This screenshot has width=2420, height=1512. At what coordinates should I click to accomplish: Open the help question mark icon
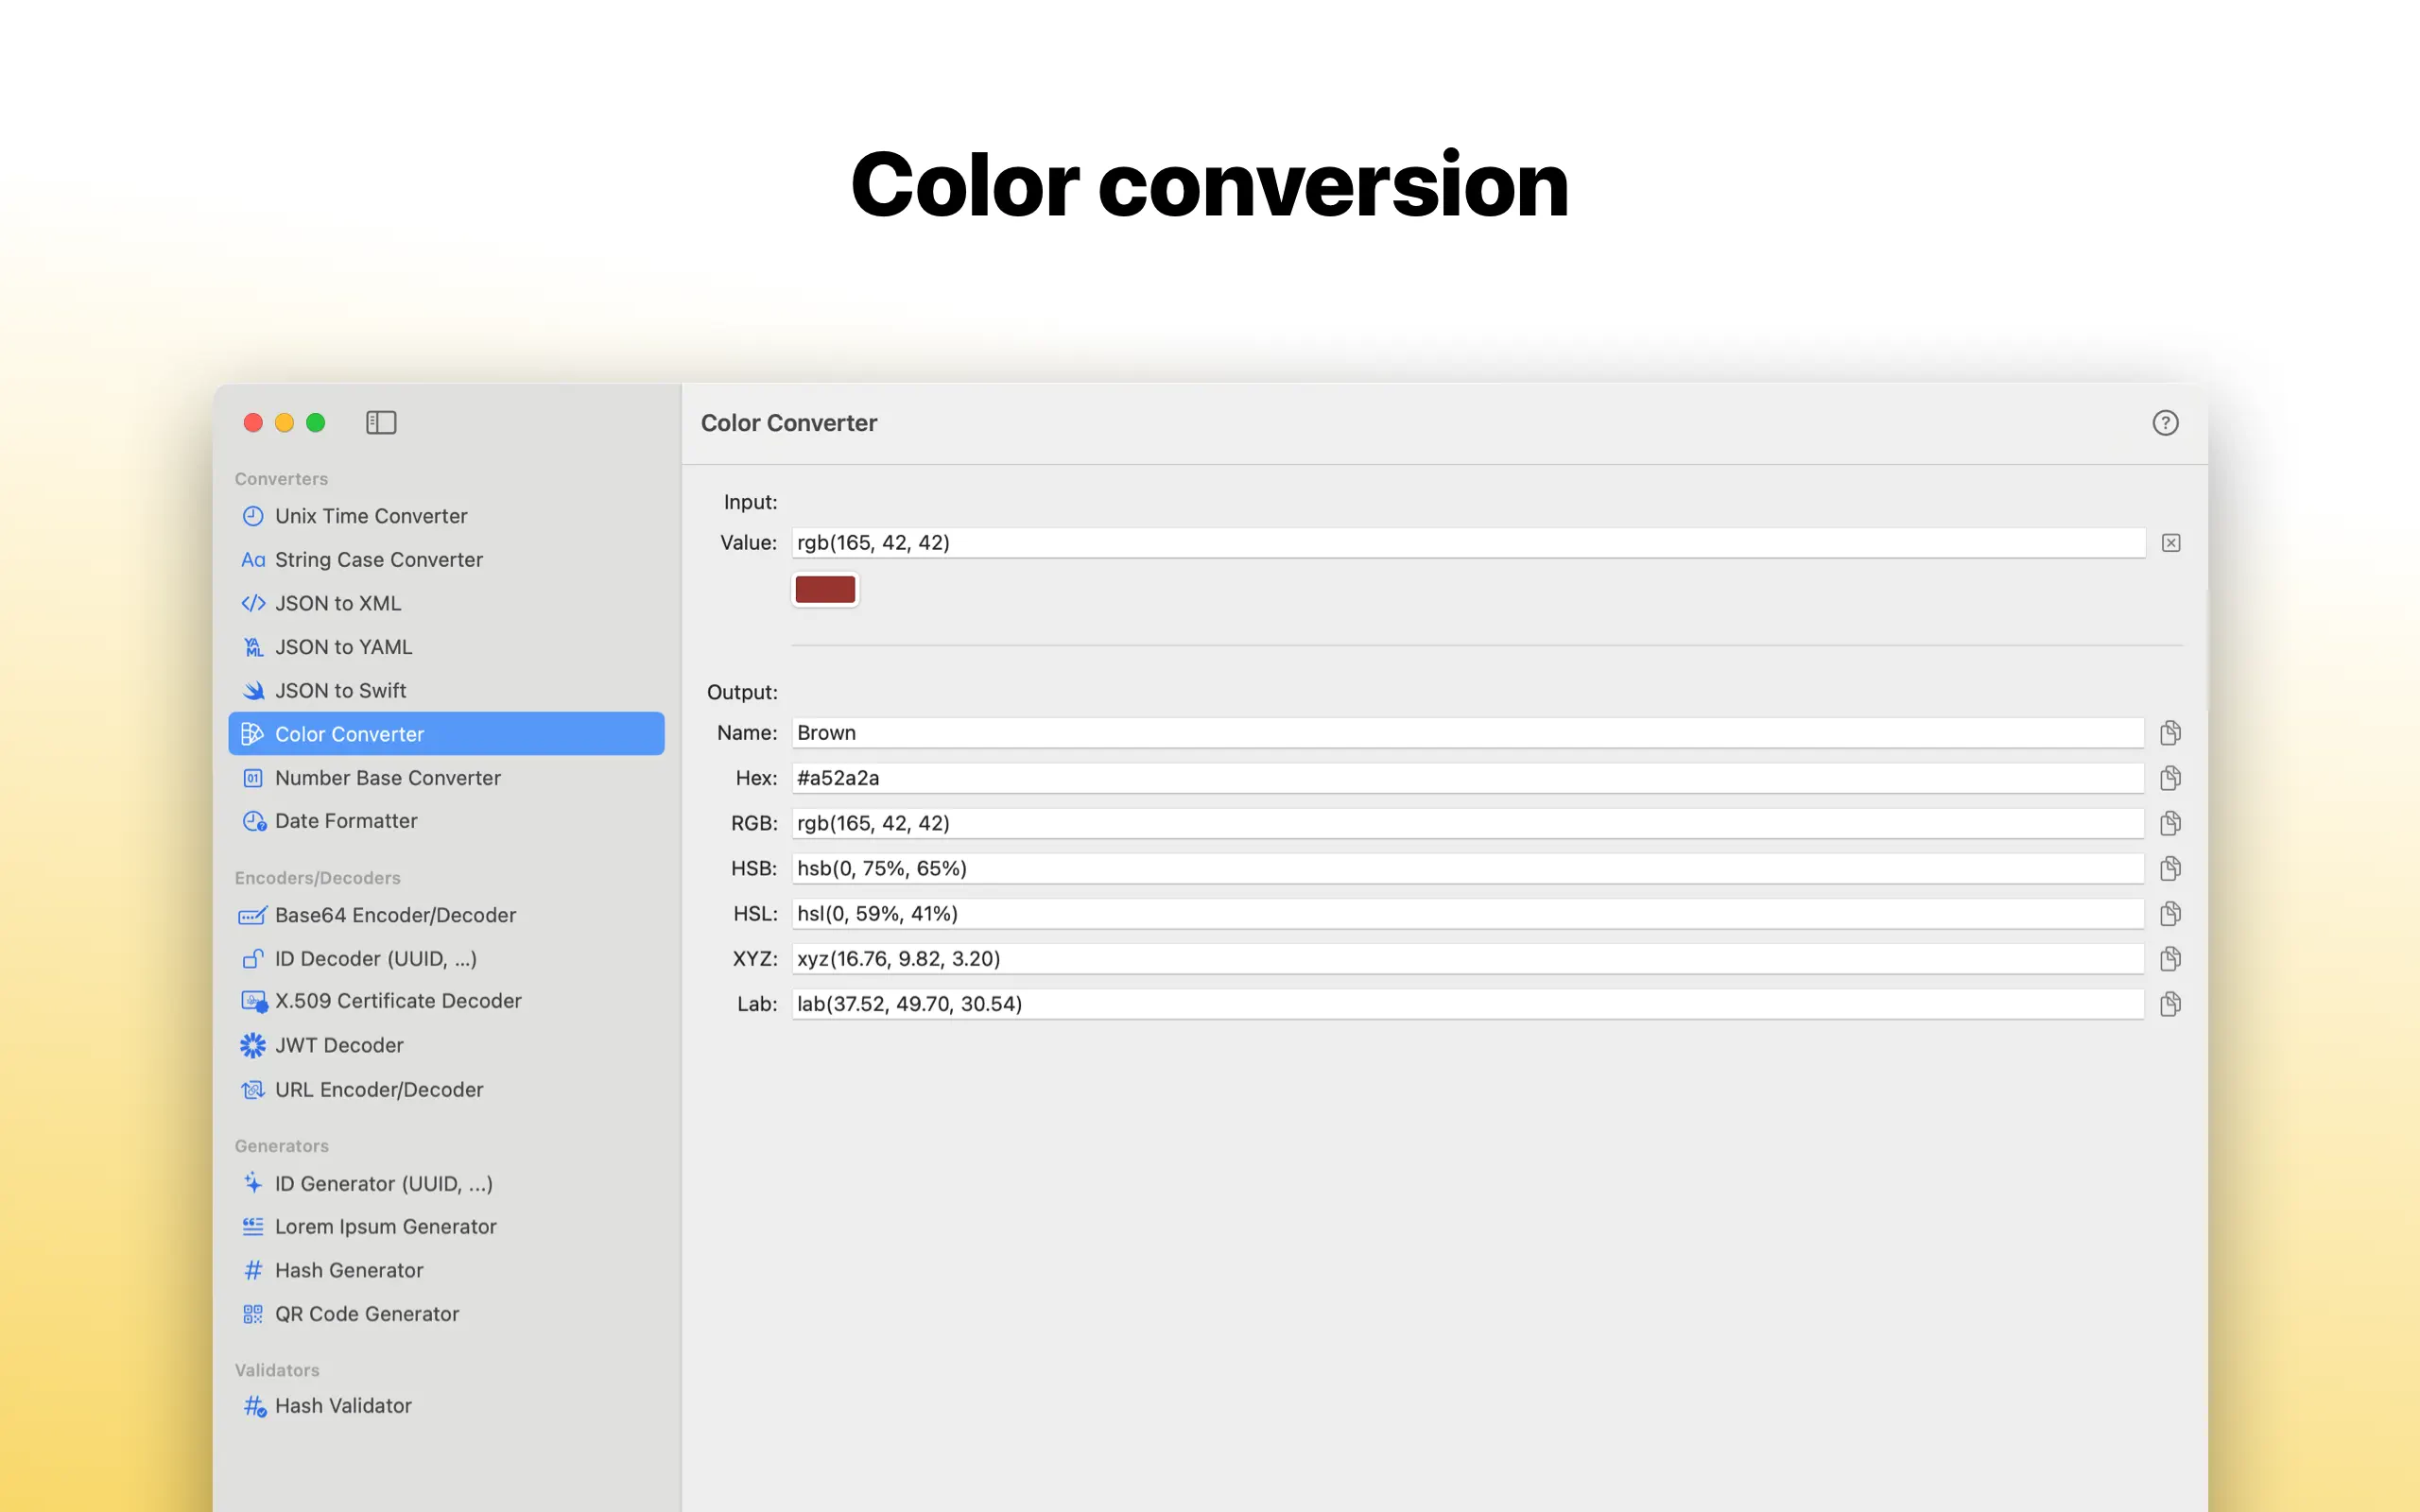coord(2165,423)
